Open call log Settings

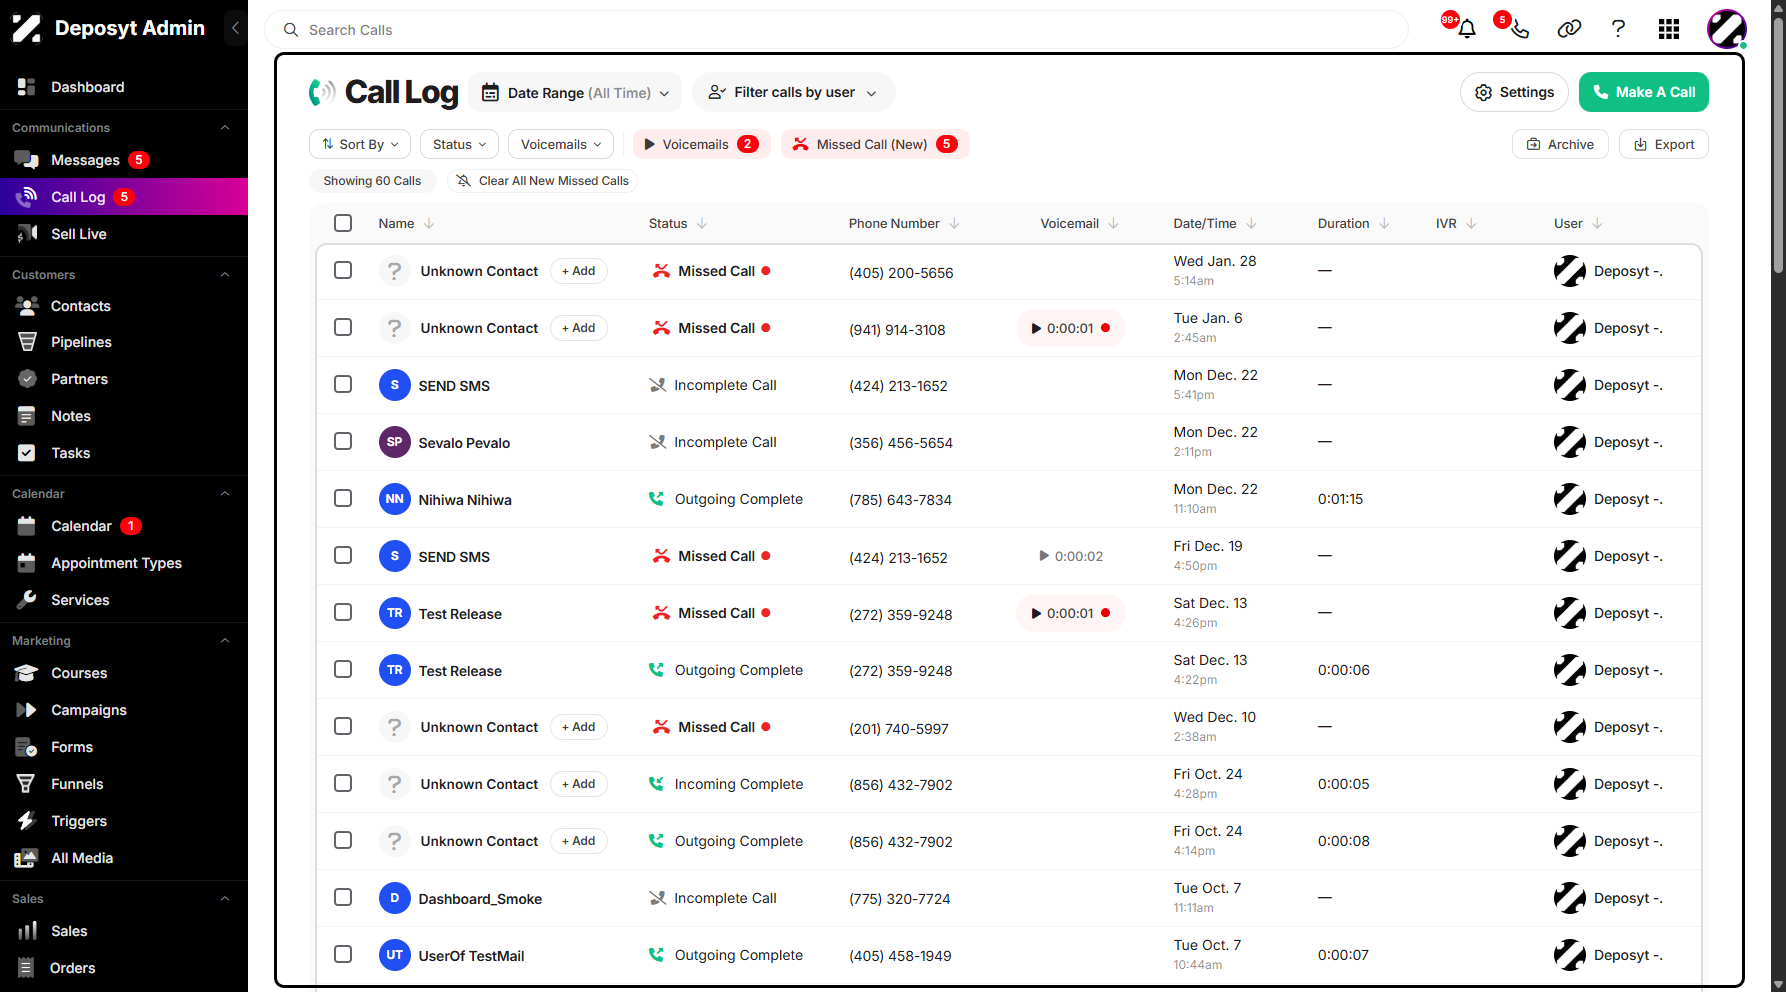tap(1514, 92)
